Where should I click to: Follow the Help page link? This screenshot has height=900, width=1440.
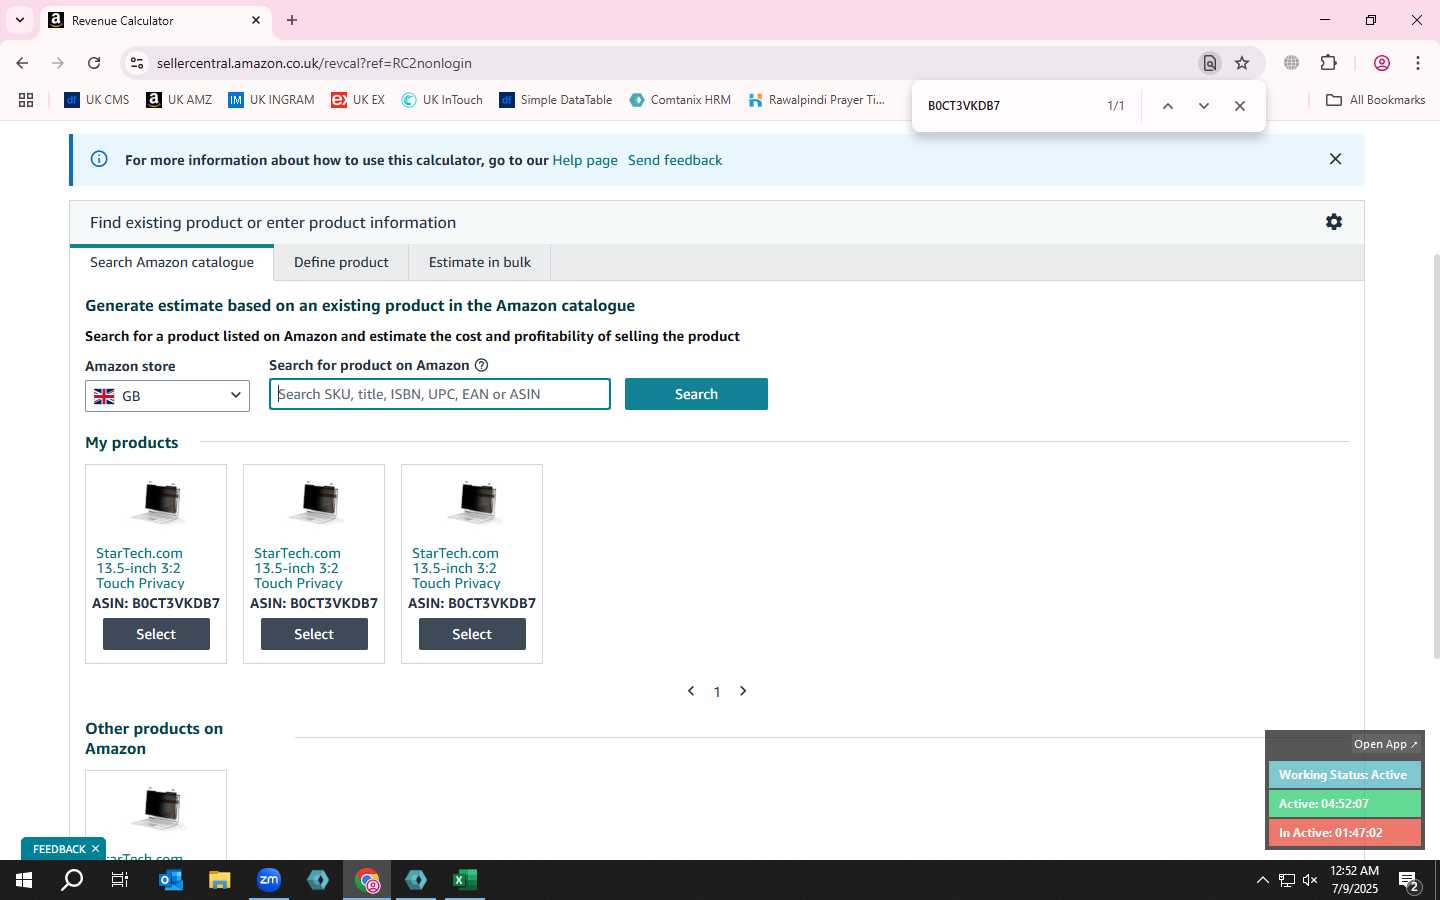tap(585, 160)
